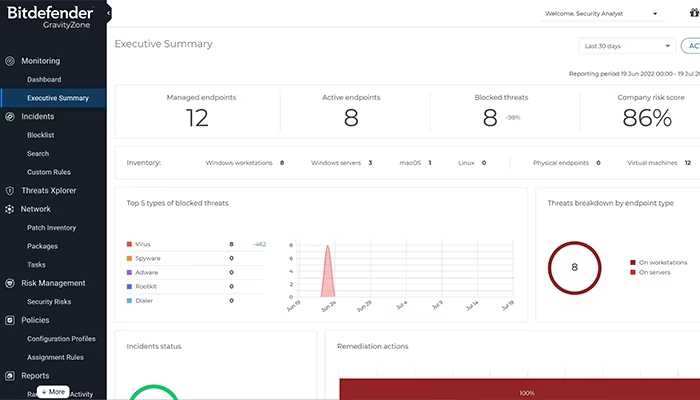The height and width of the screenshot is (400, 700).
Task: Click the Executive Summary page heading
Action: coord(164,44)
